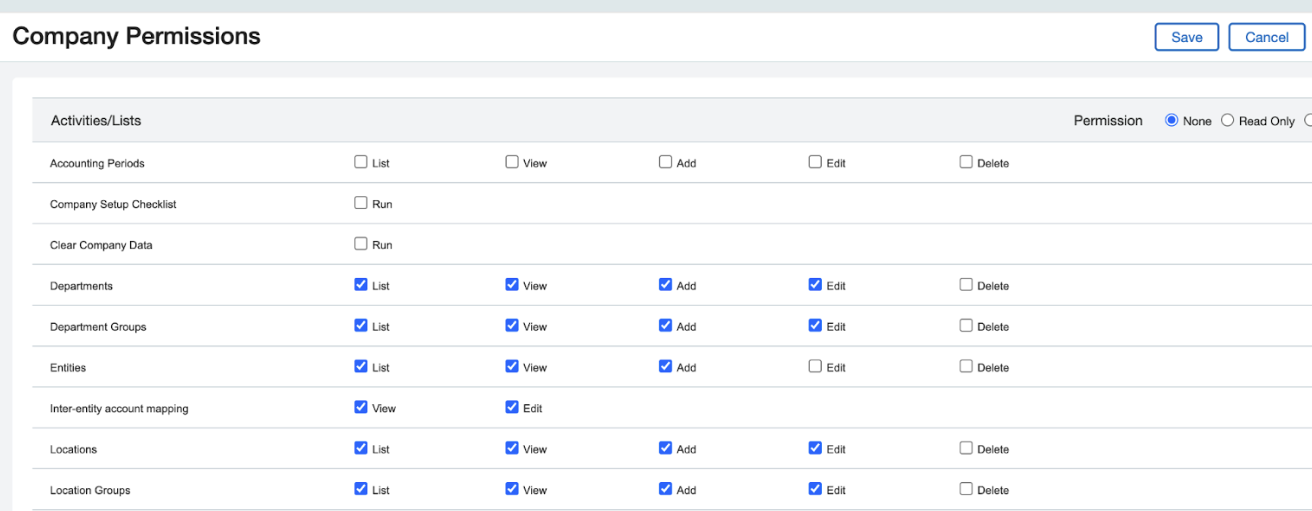Check the Entities Edit checkbox
The image size is (1312, 511).
tap(815, 367)
